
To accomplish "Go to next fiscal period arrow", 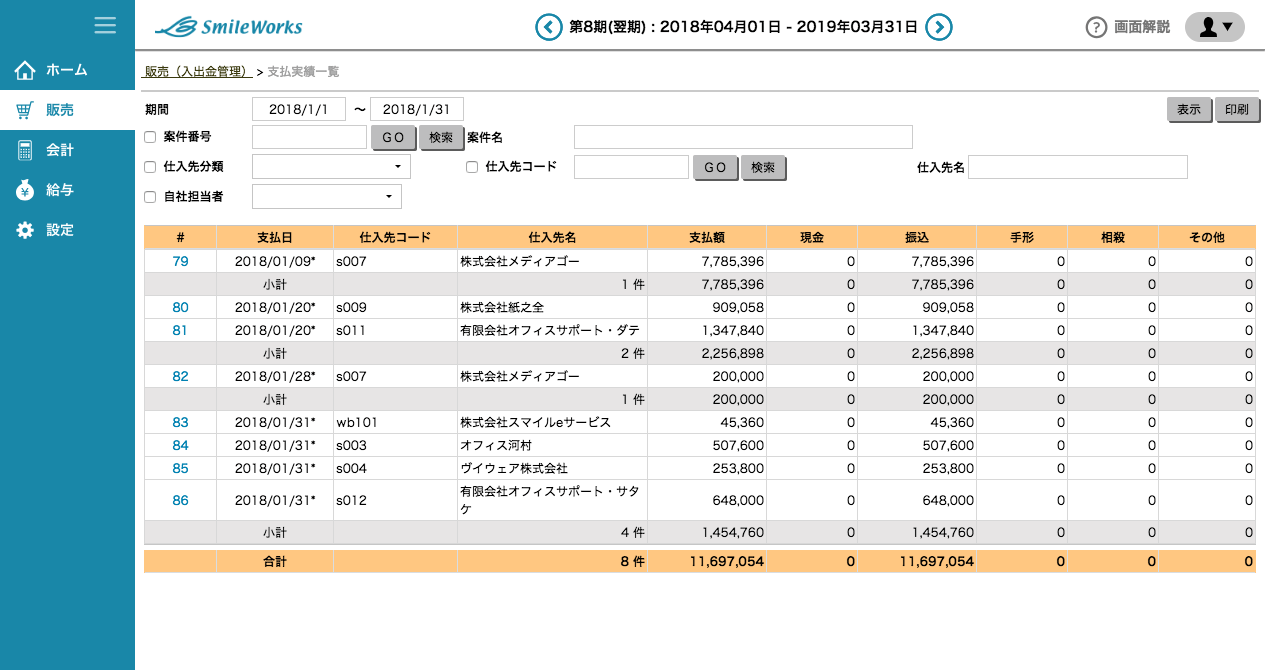I will point(938,27).
